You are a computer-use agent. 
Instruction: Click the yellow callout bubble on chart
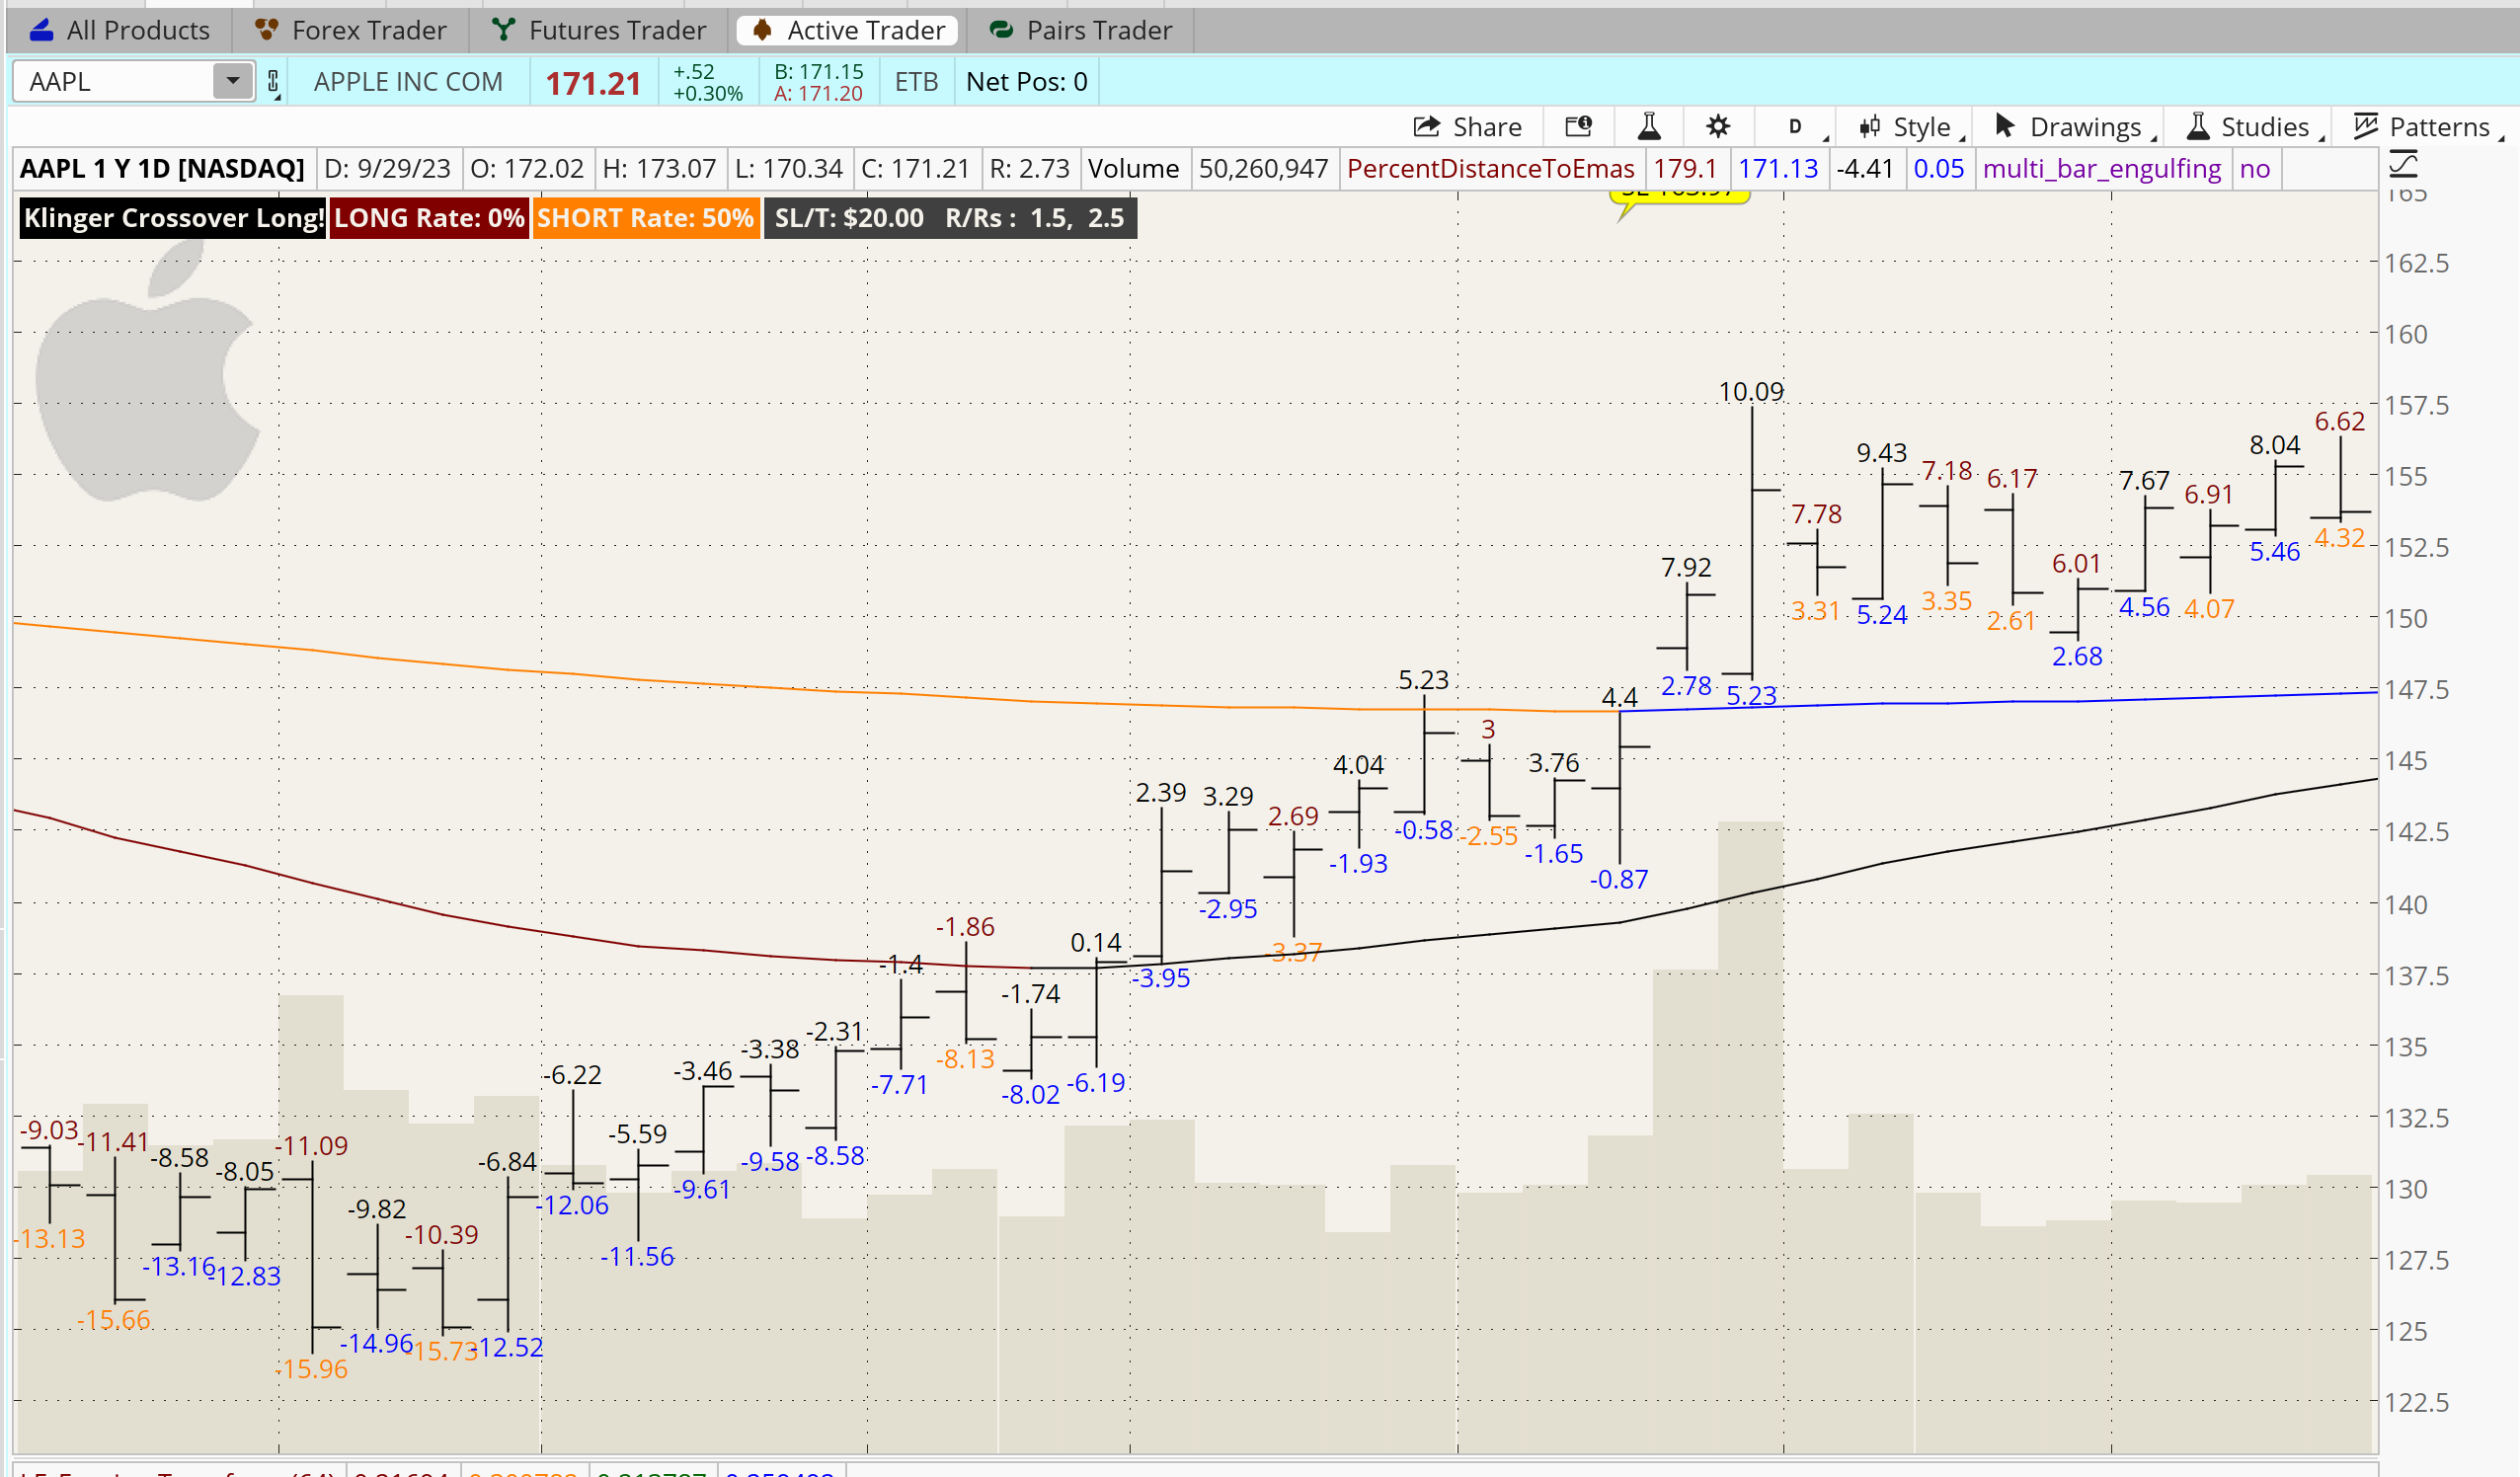tap(1678, 200)
